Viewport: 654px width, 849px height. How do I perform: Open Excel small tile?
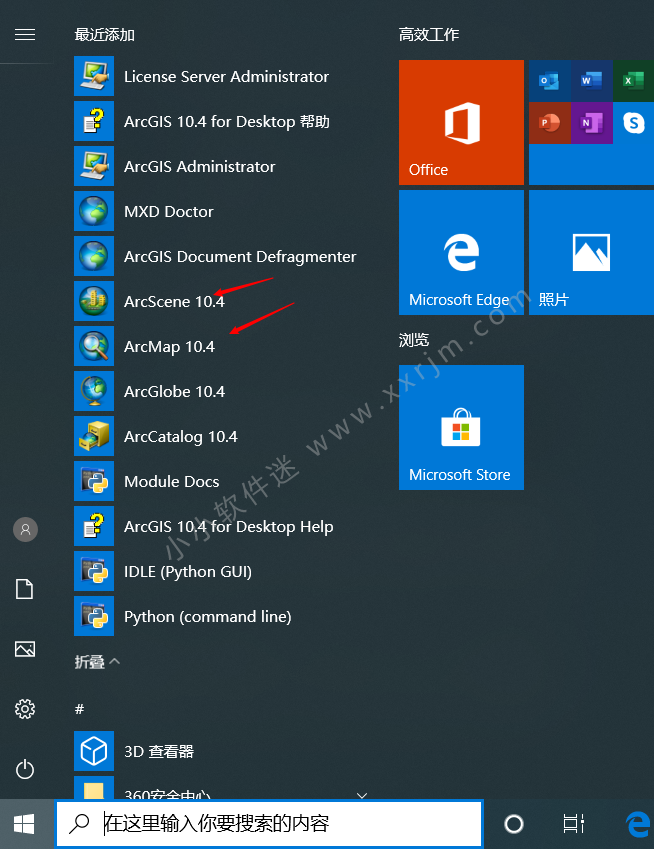coord(633,81)
